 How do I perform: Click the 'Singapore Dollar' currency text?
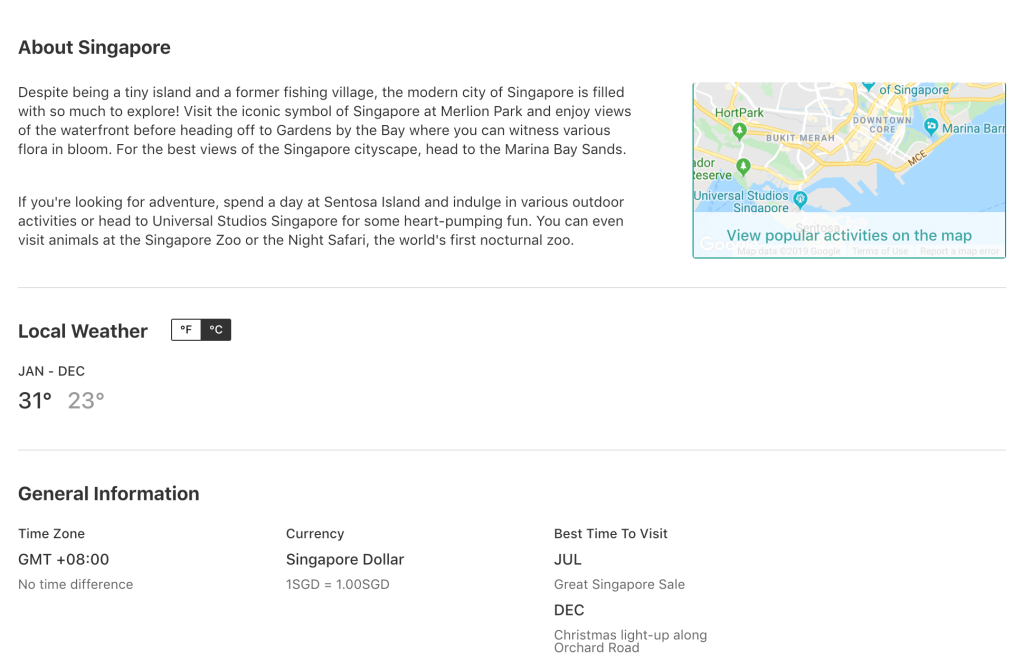(345, 560)
